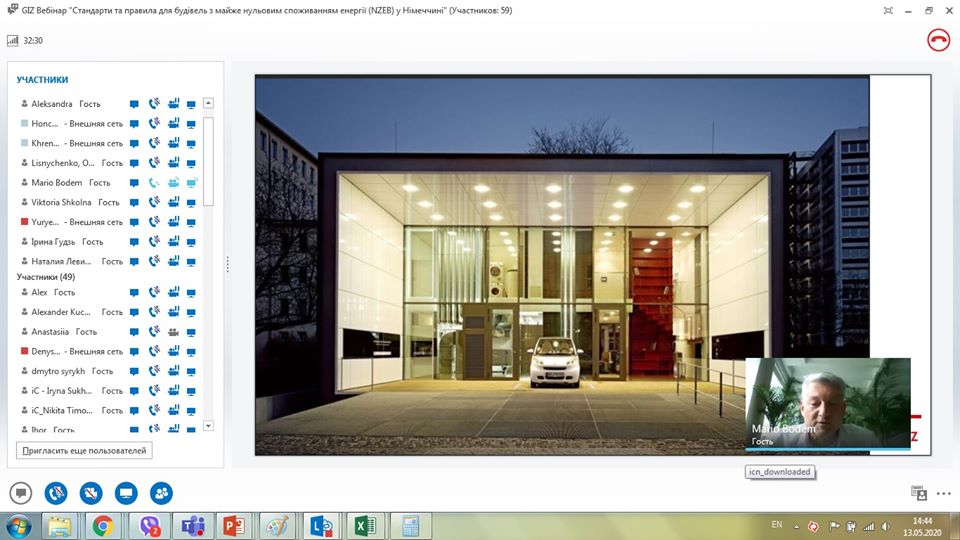960x540 pixels.
Task: Toggle the camera video button in bottom bar
Action: click(91, 493)
